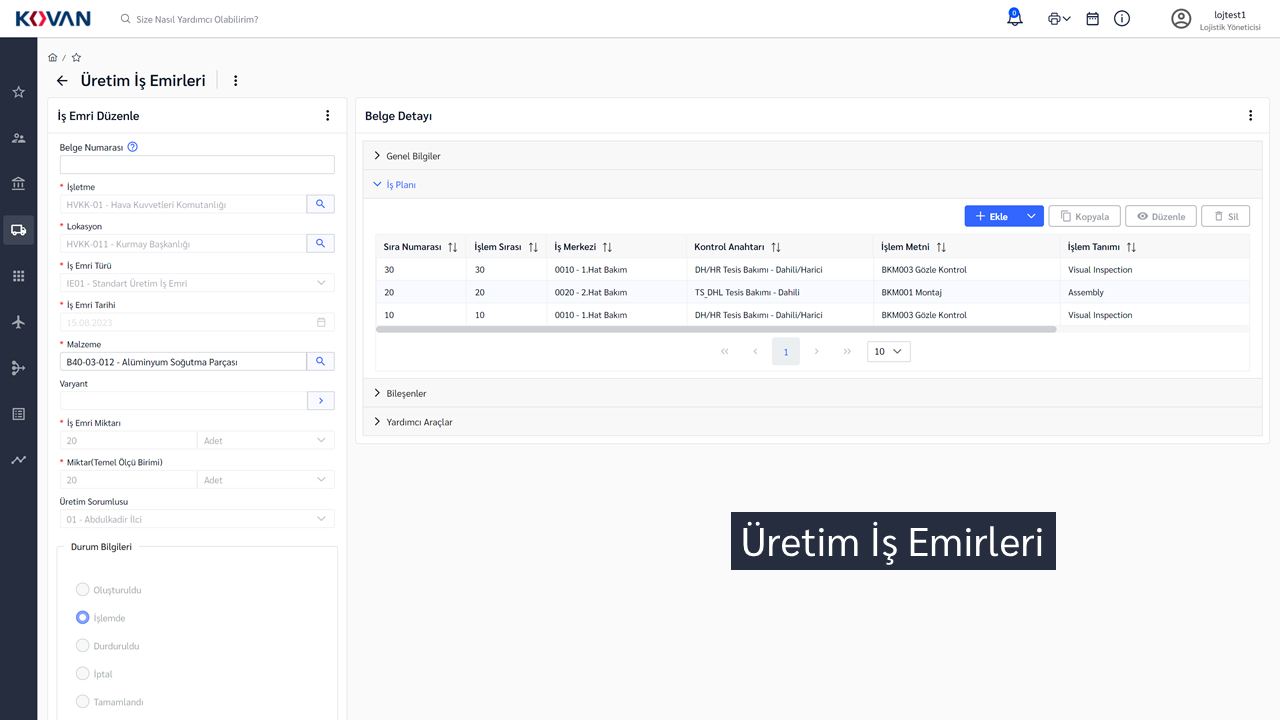Select the Durduruldu status radio button
This screenshot has width=1280, height=720.
[83, 646]
